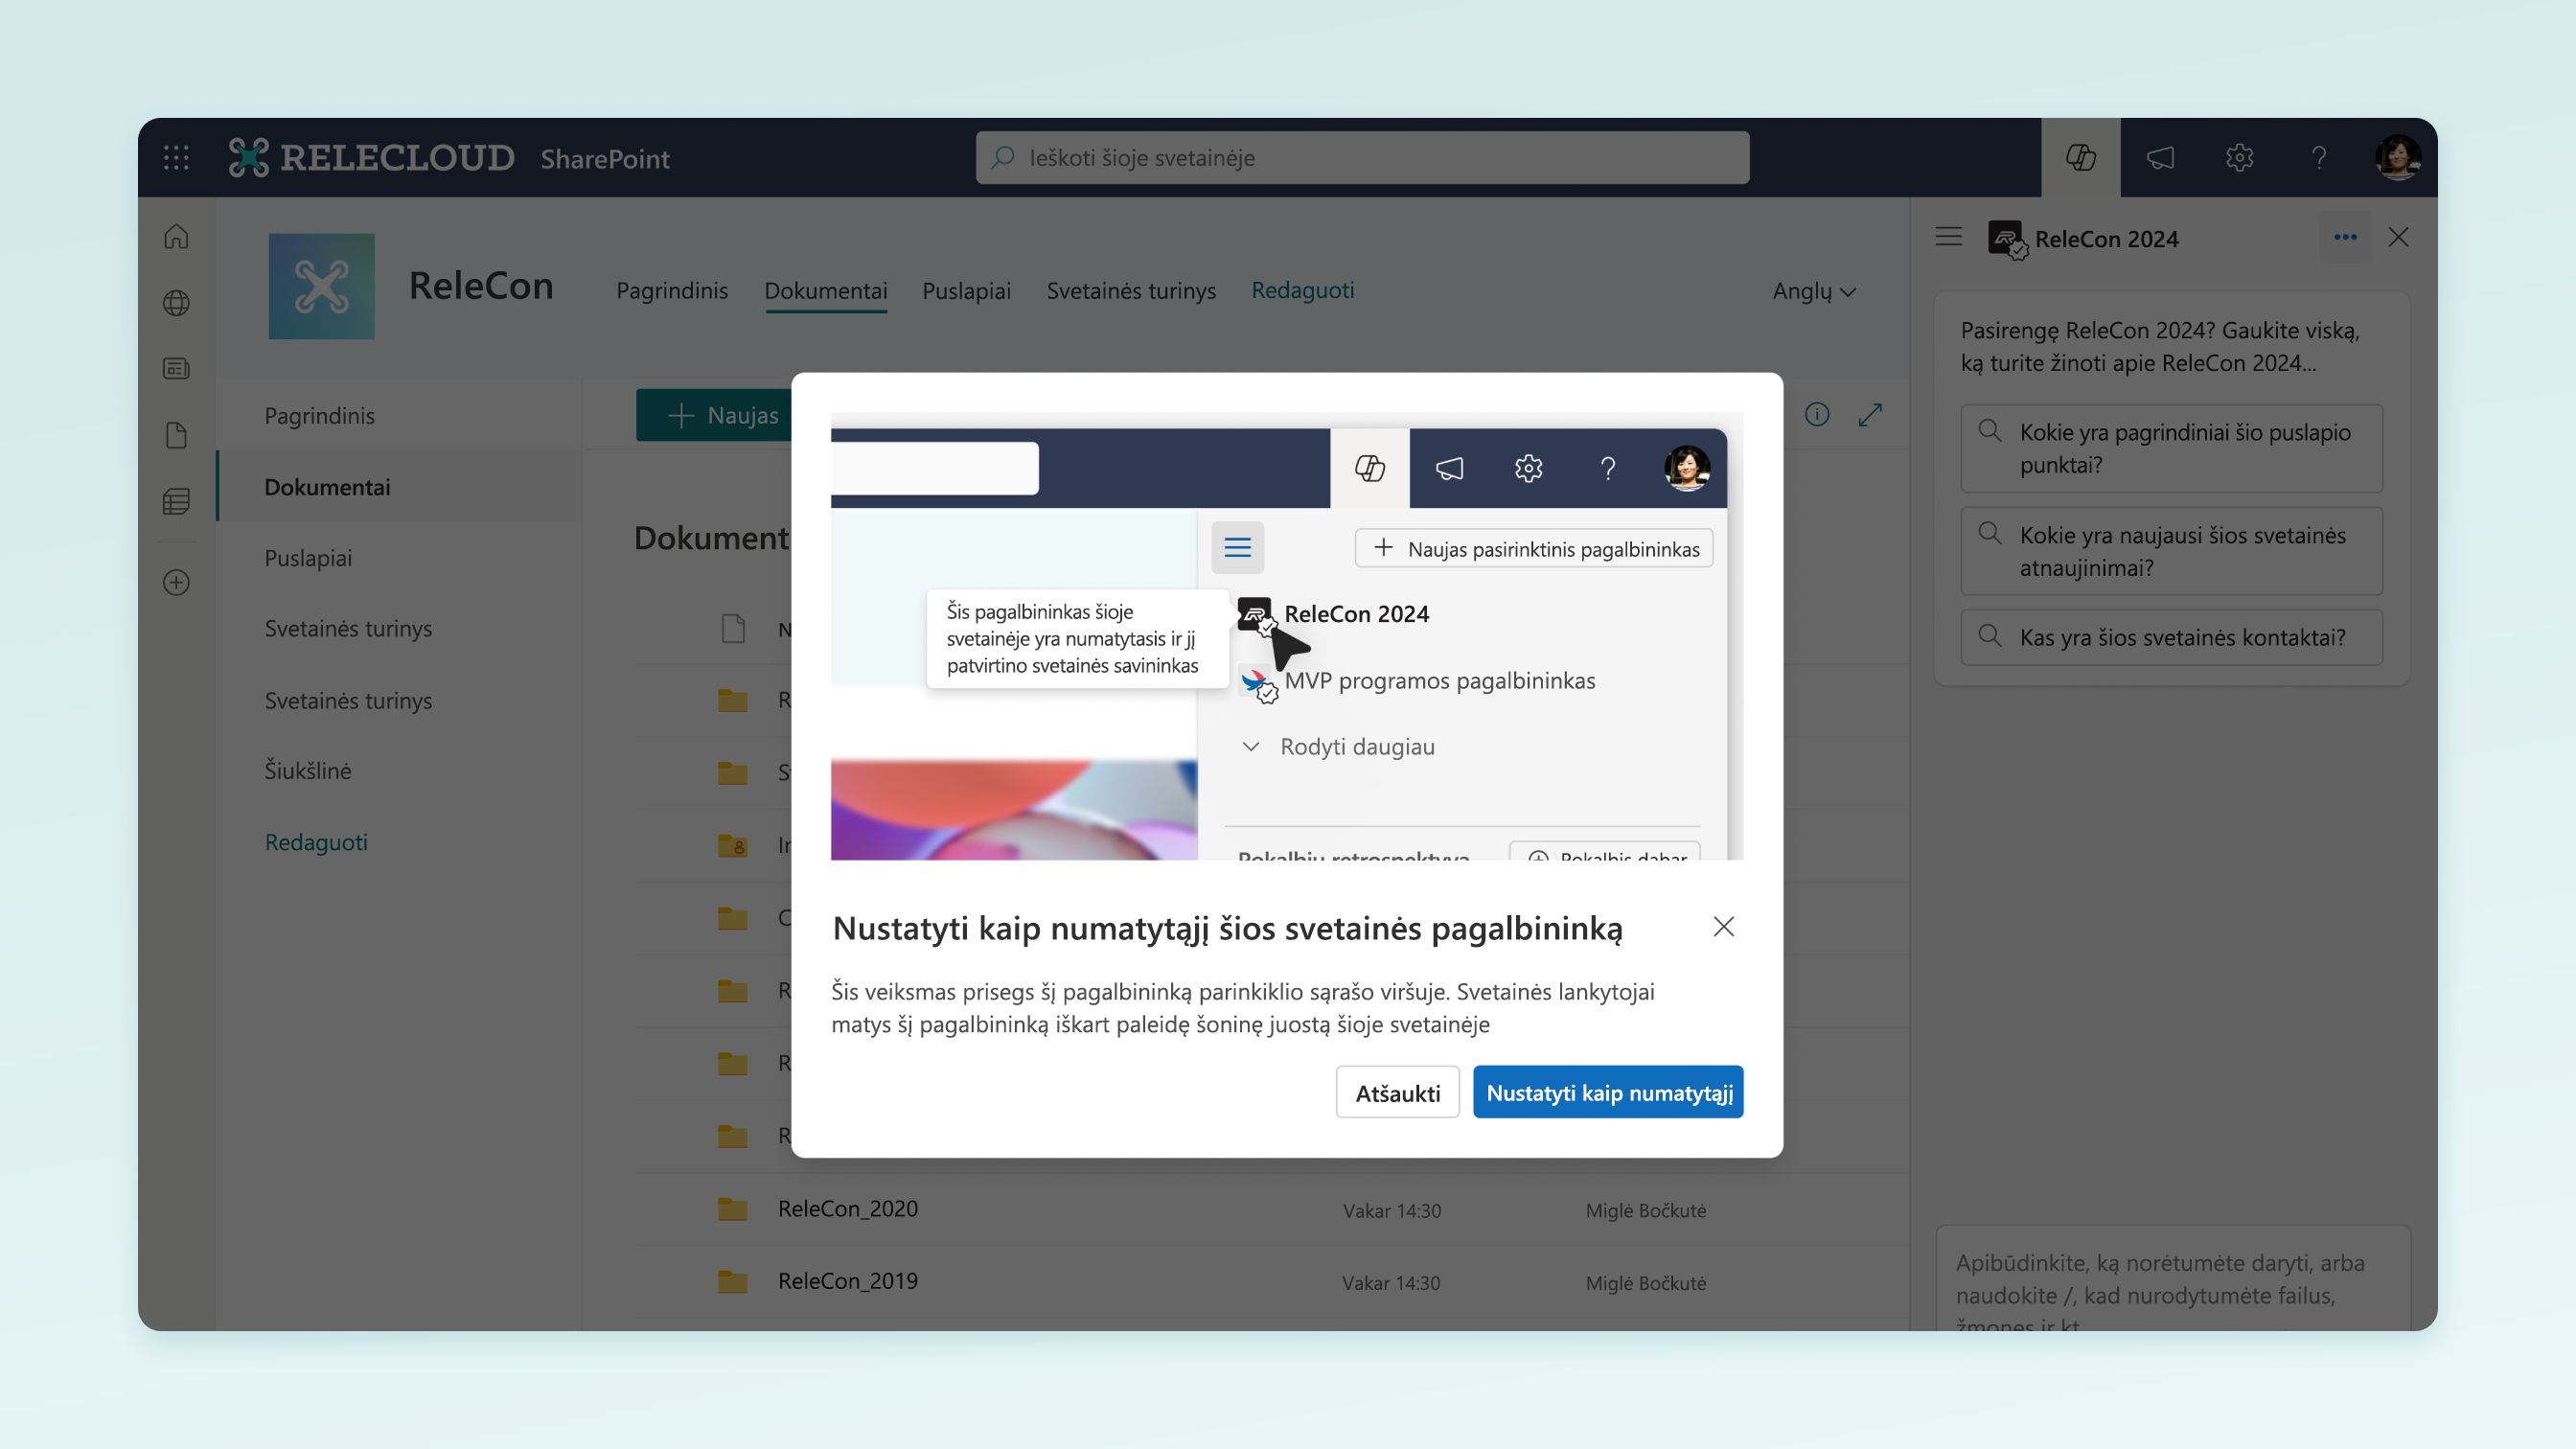
Task: Click Atšaukti to cancel the dialog
Action: (x=1397, y=1092)
